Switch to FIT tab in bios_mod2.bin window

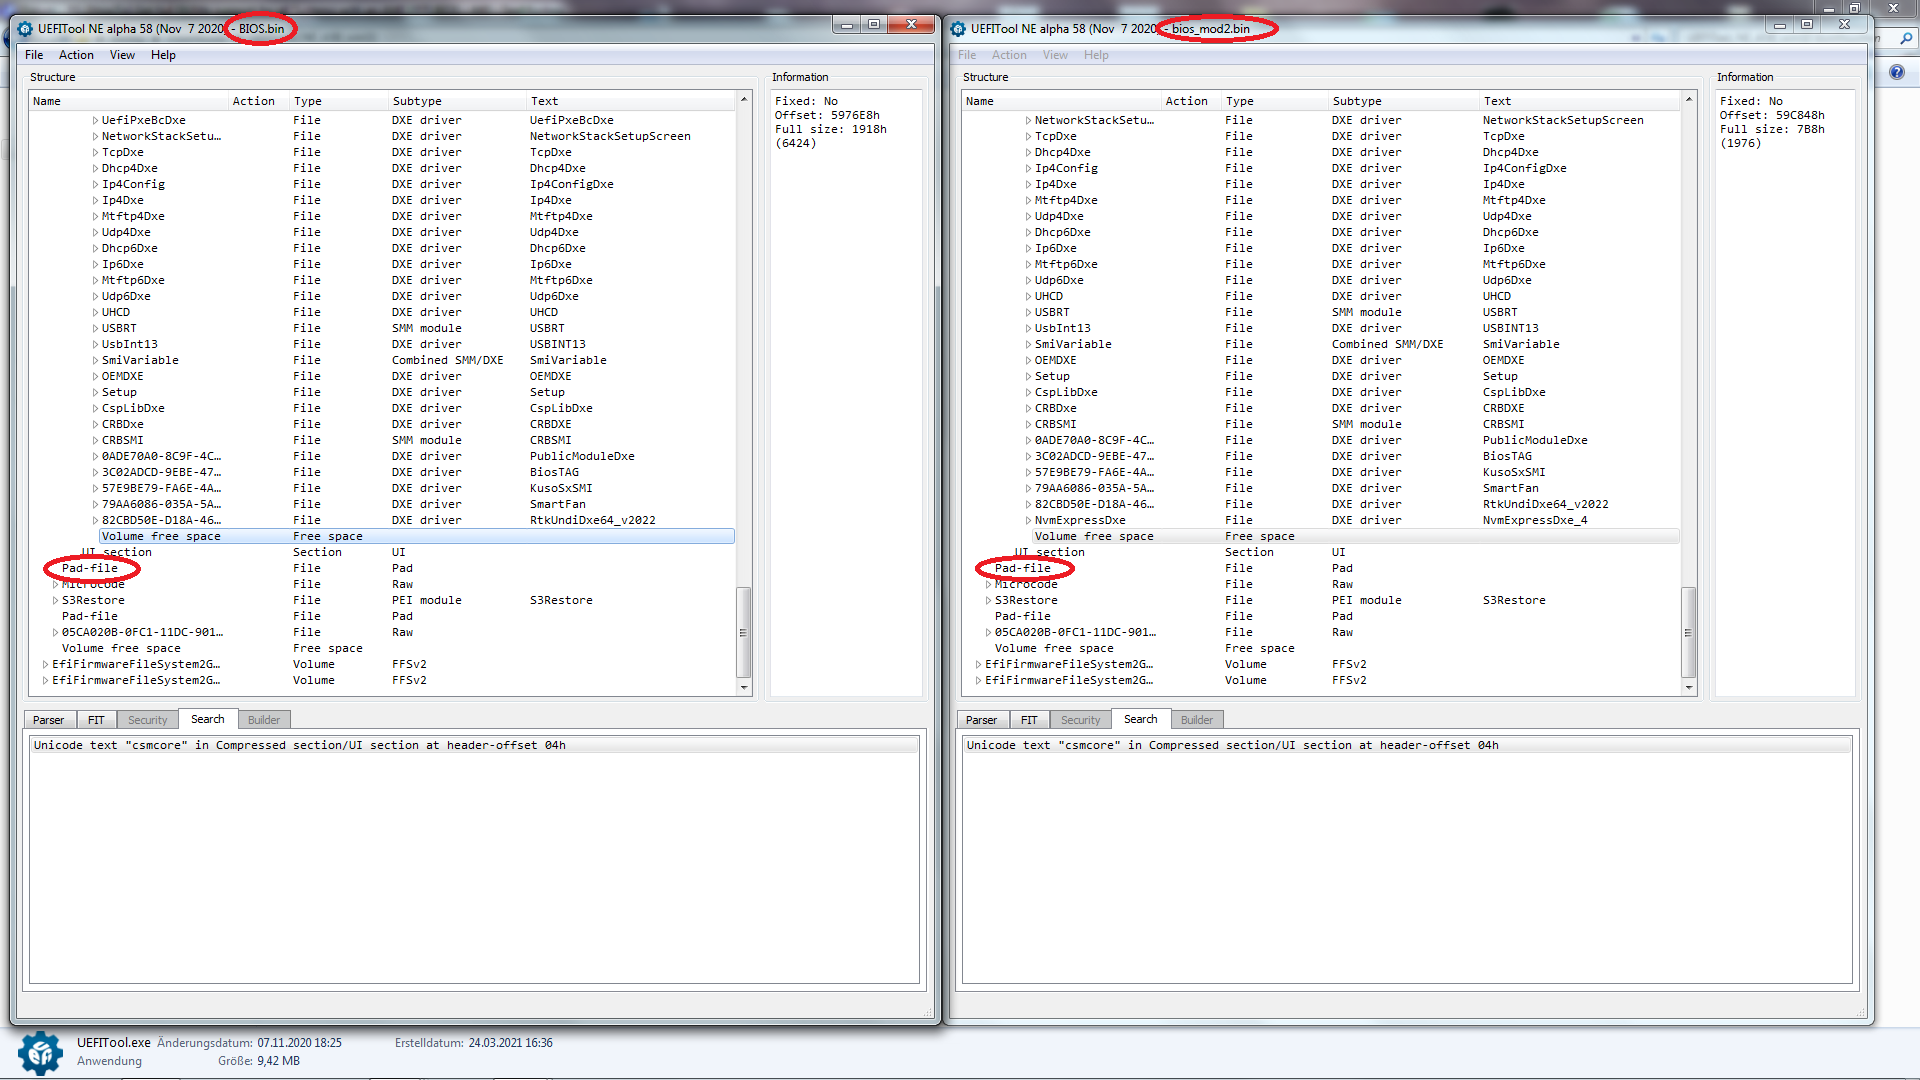[x=1029, y=720]
